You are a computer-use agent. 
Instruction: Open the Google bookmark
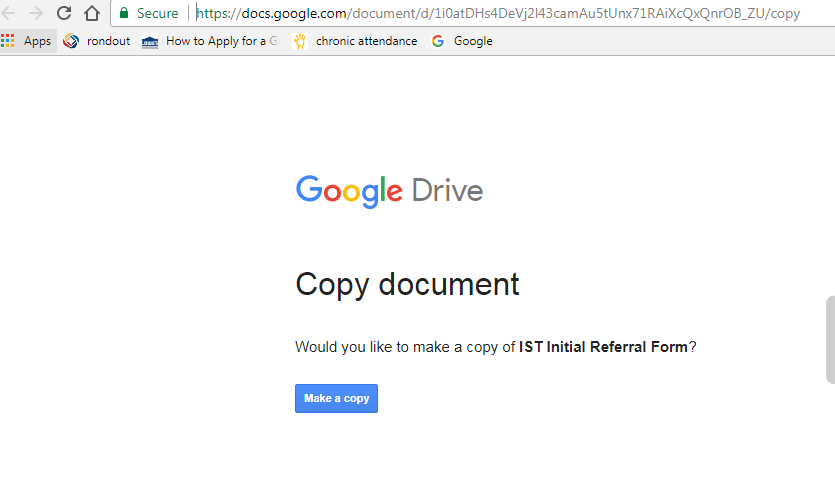click(462, 41)
